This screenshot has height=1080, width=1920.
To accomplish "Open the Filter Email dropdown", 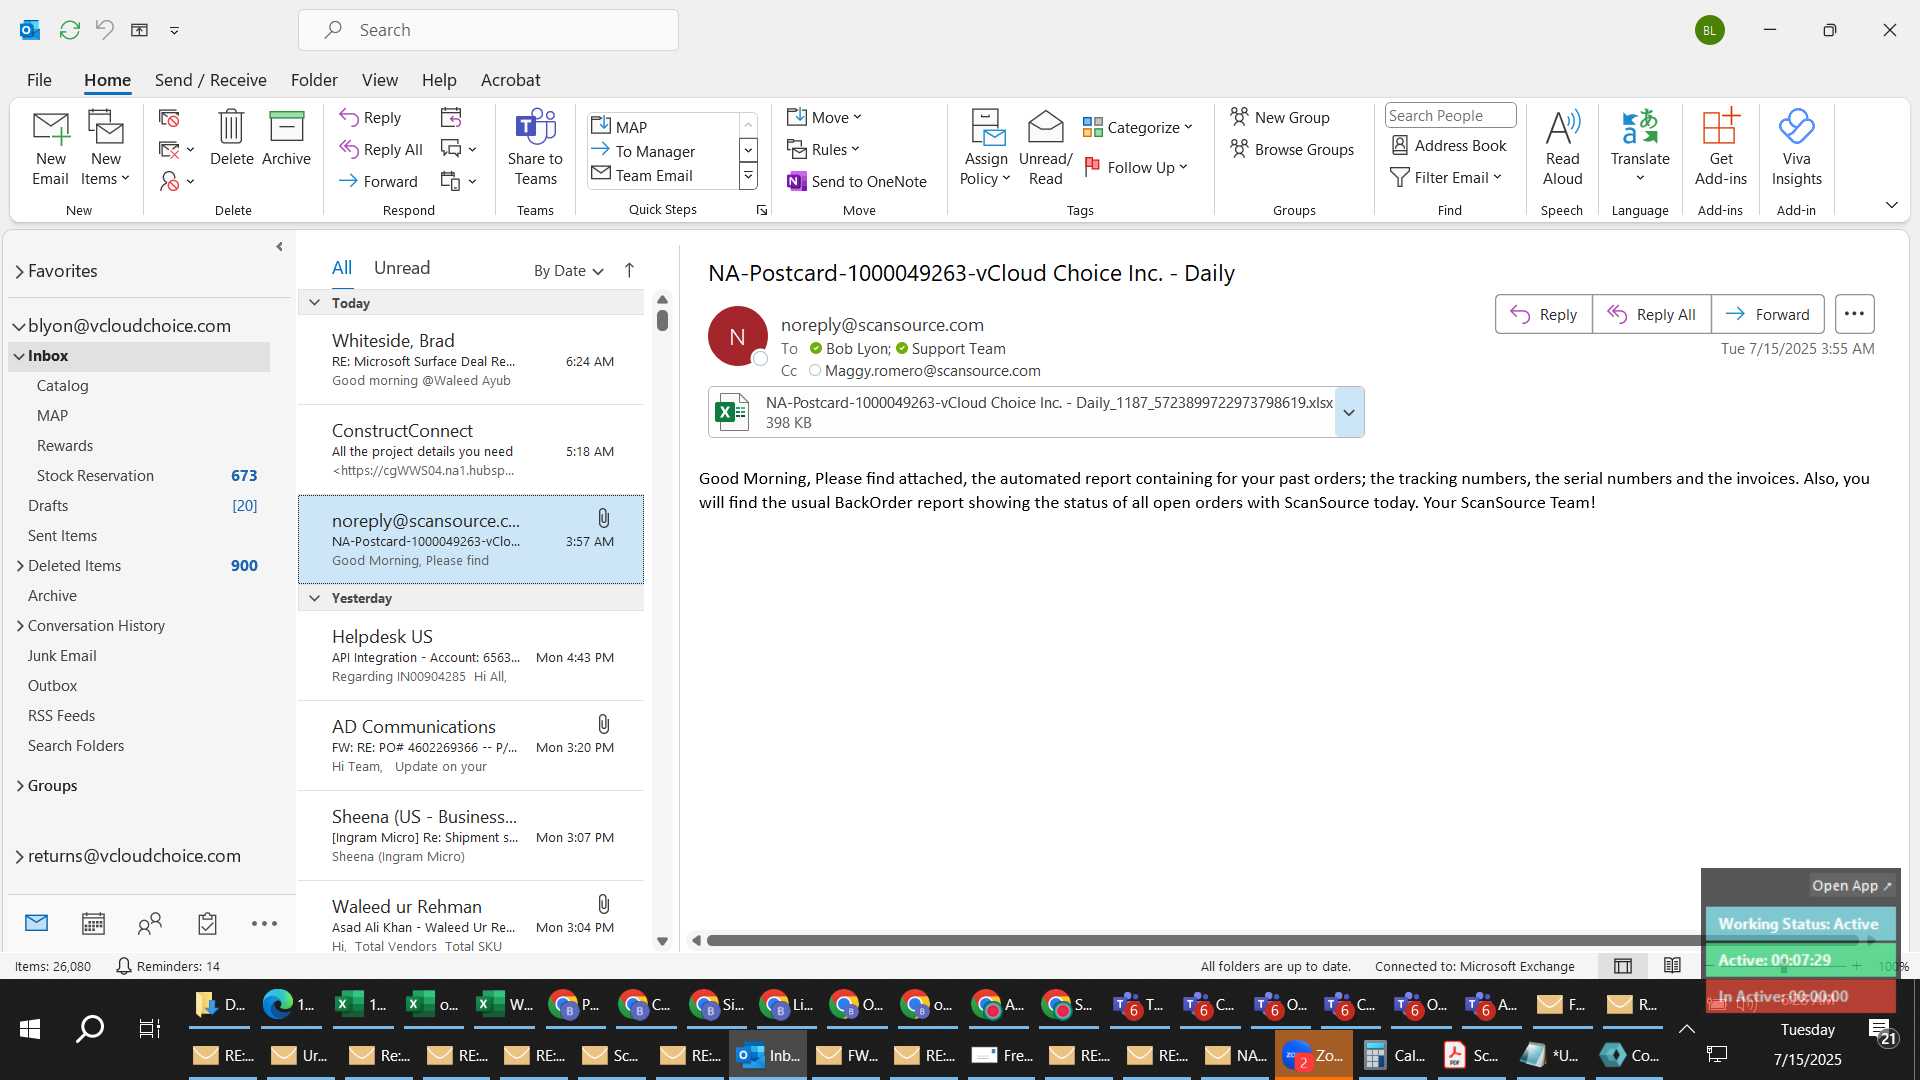I will (1447, 177).
